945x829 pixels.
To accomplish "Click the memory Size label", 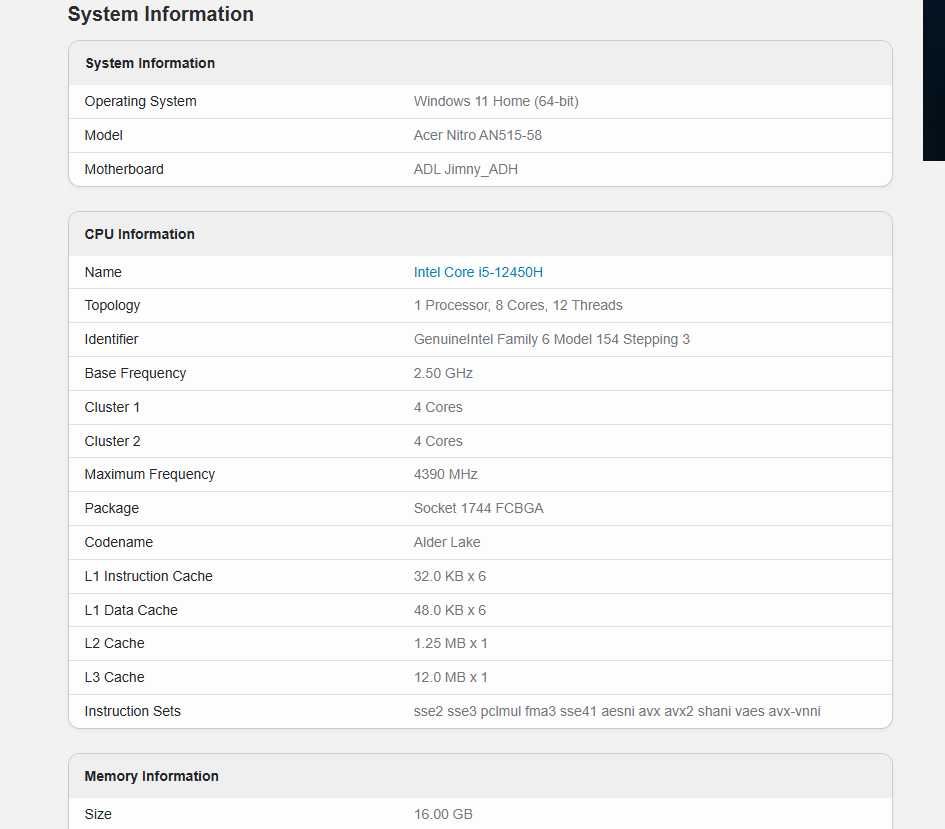I will click(98, 815).
